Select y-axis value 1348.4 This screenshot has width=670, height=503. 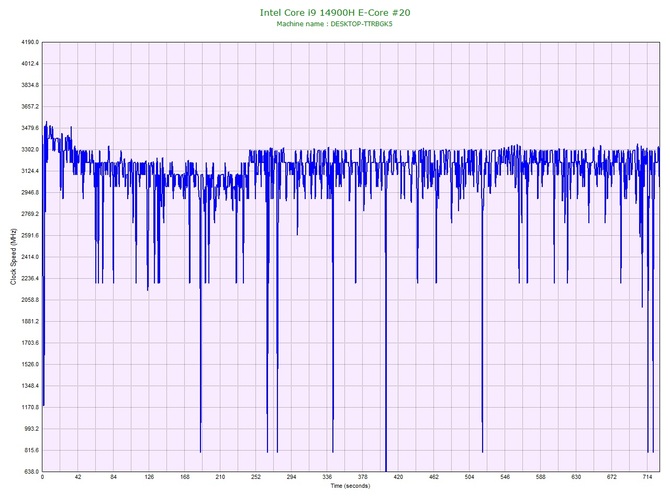coord(30,386)
